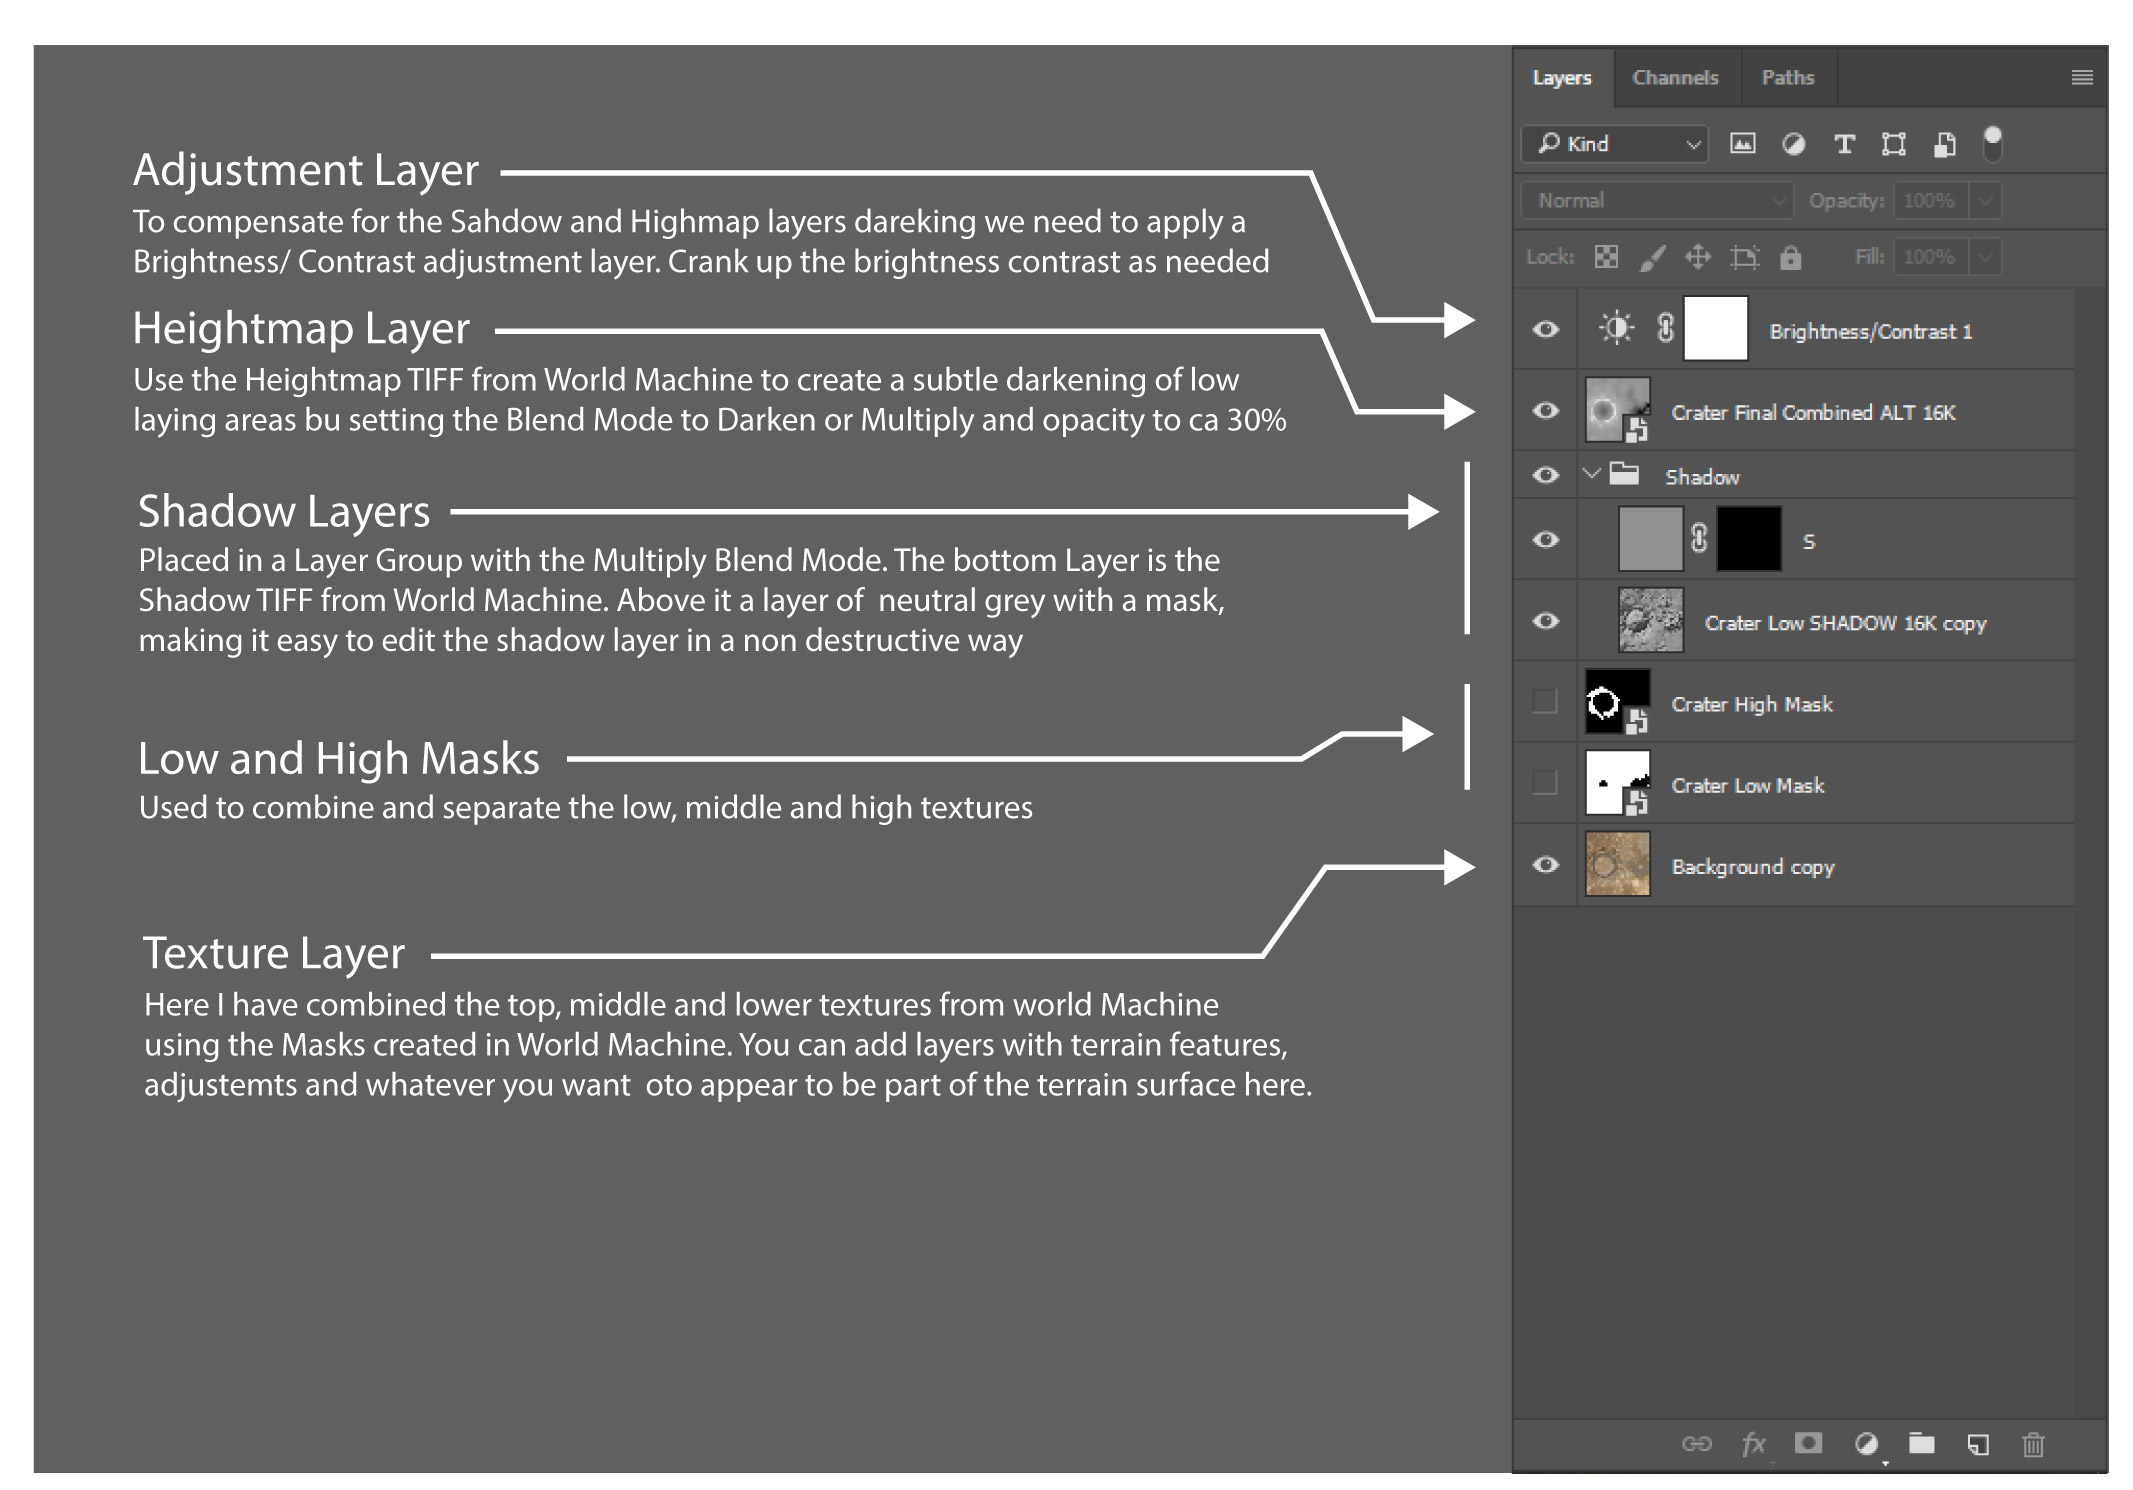The width and height of the screenshot is (2133, 1490).
Task: Click mask link icon on layer S
Action: (x=1698, y=538)
